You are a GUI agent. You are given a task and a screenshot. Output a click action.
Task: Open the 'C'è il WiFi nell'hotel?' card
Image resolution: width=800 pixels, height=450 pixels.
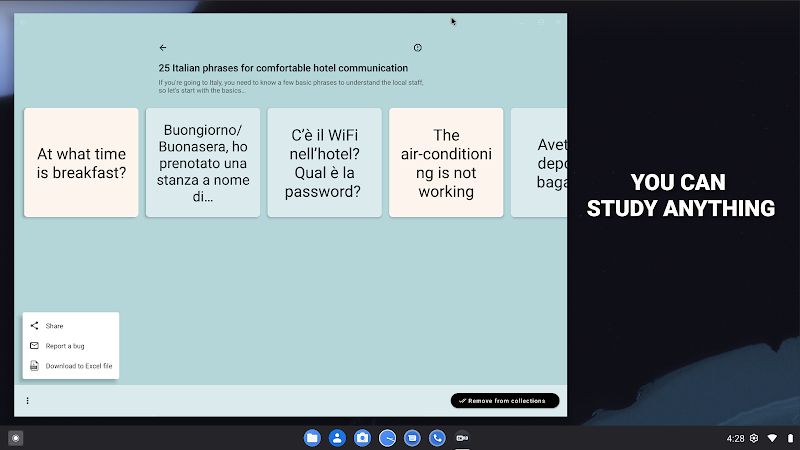(324, 162)
